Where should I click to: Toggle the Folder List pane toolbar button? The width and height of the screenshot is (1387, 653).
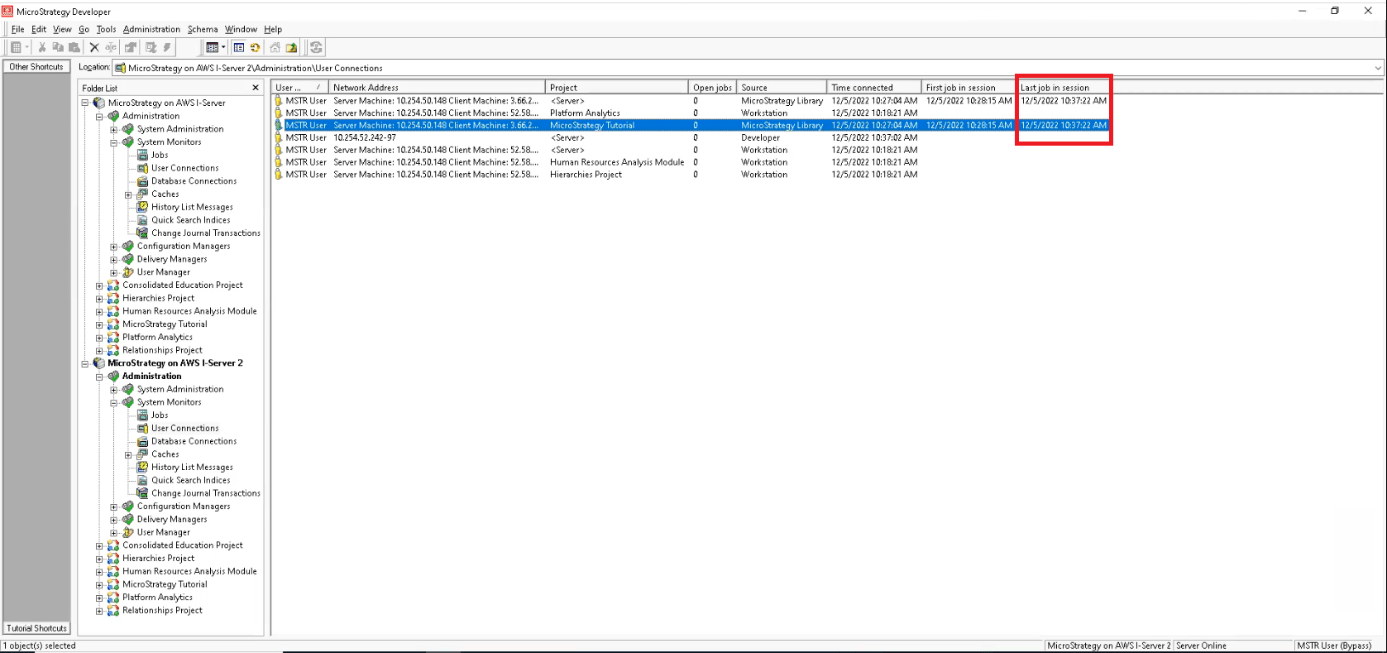239,47
